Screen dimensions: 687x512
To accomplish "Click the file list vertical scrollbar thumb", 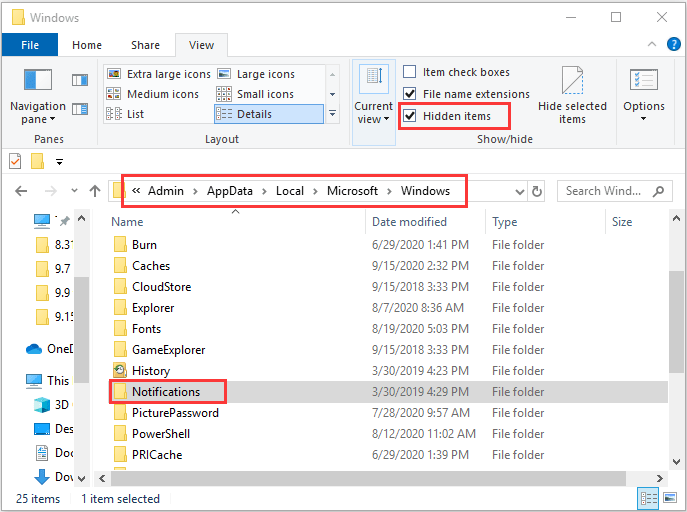I will tap(676, 322).
